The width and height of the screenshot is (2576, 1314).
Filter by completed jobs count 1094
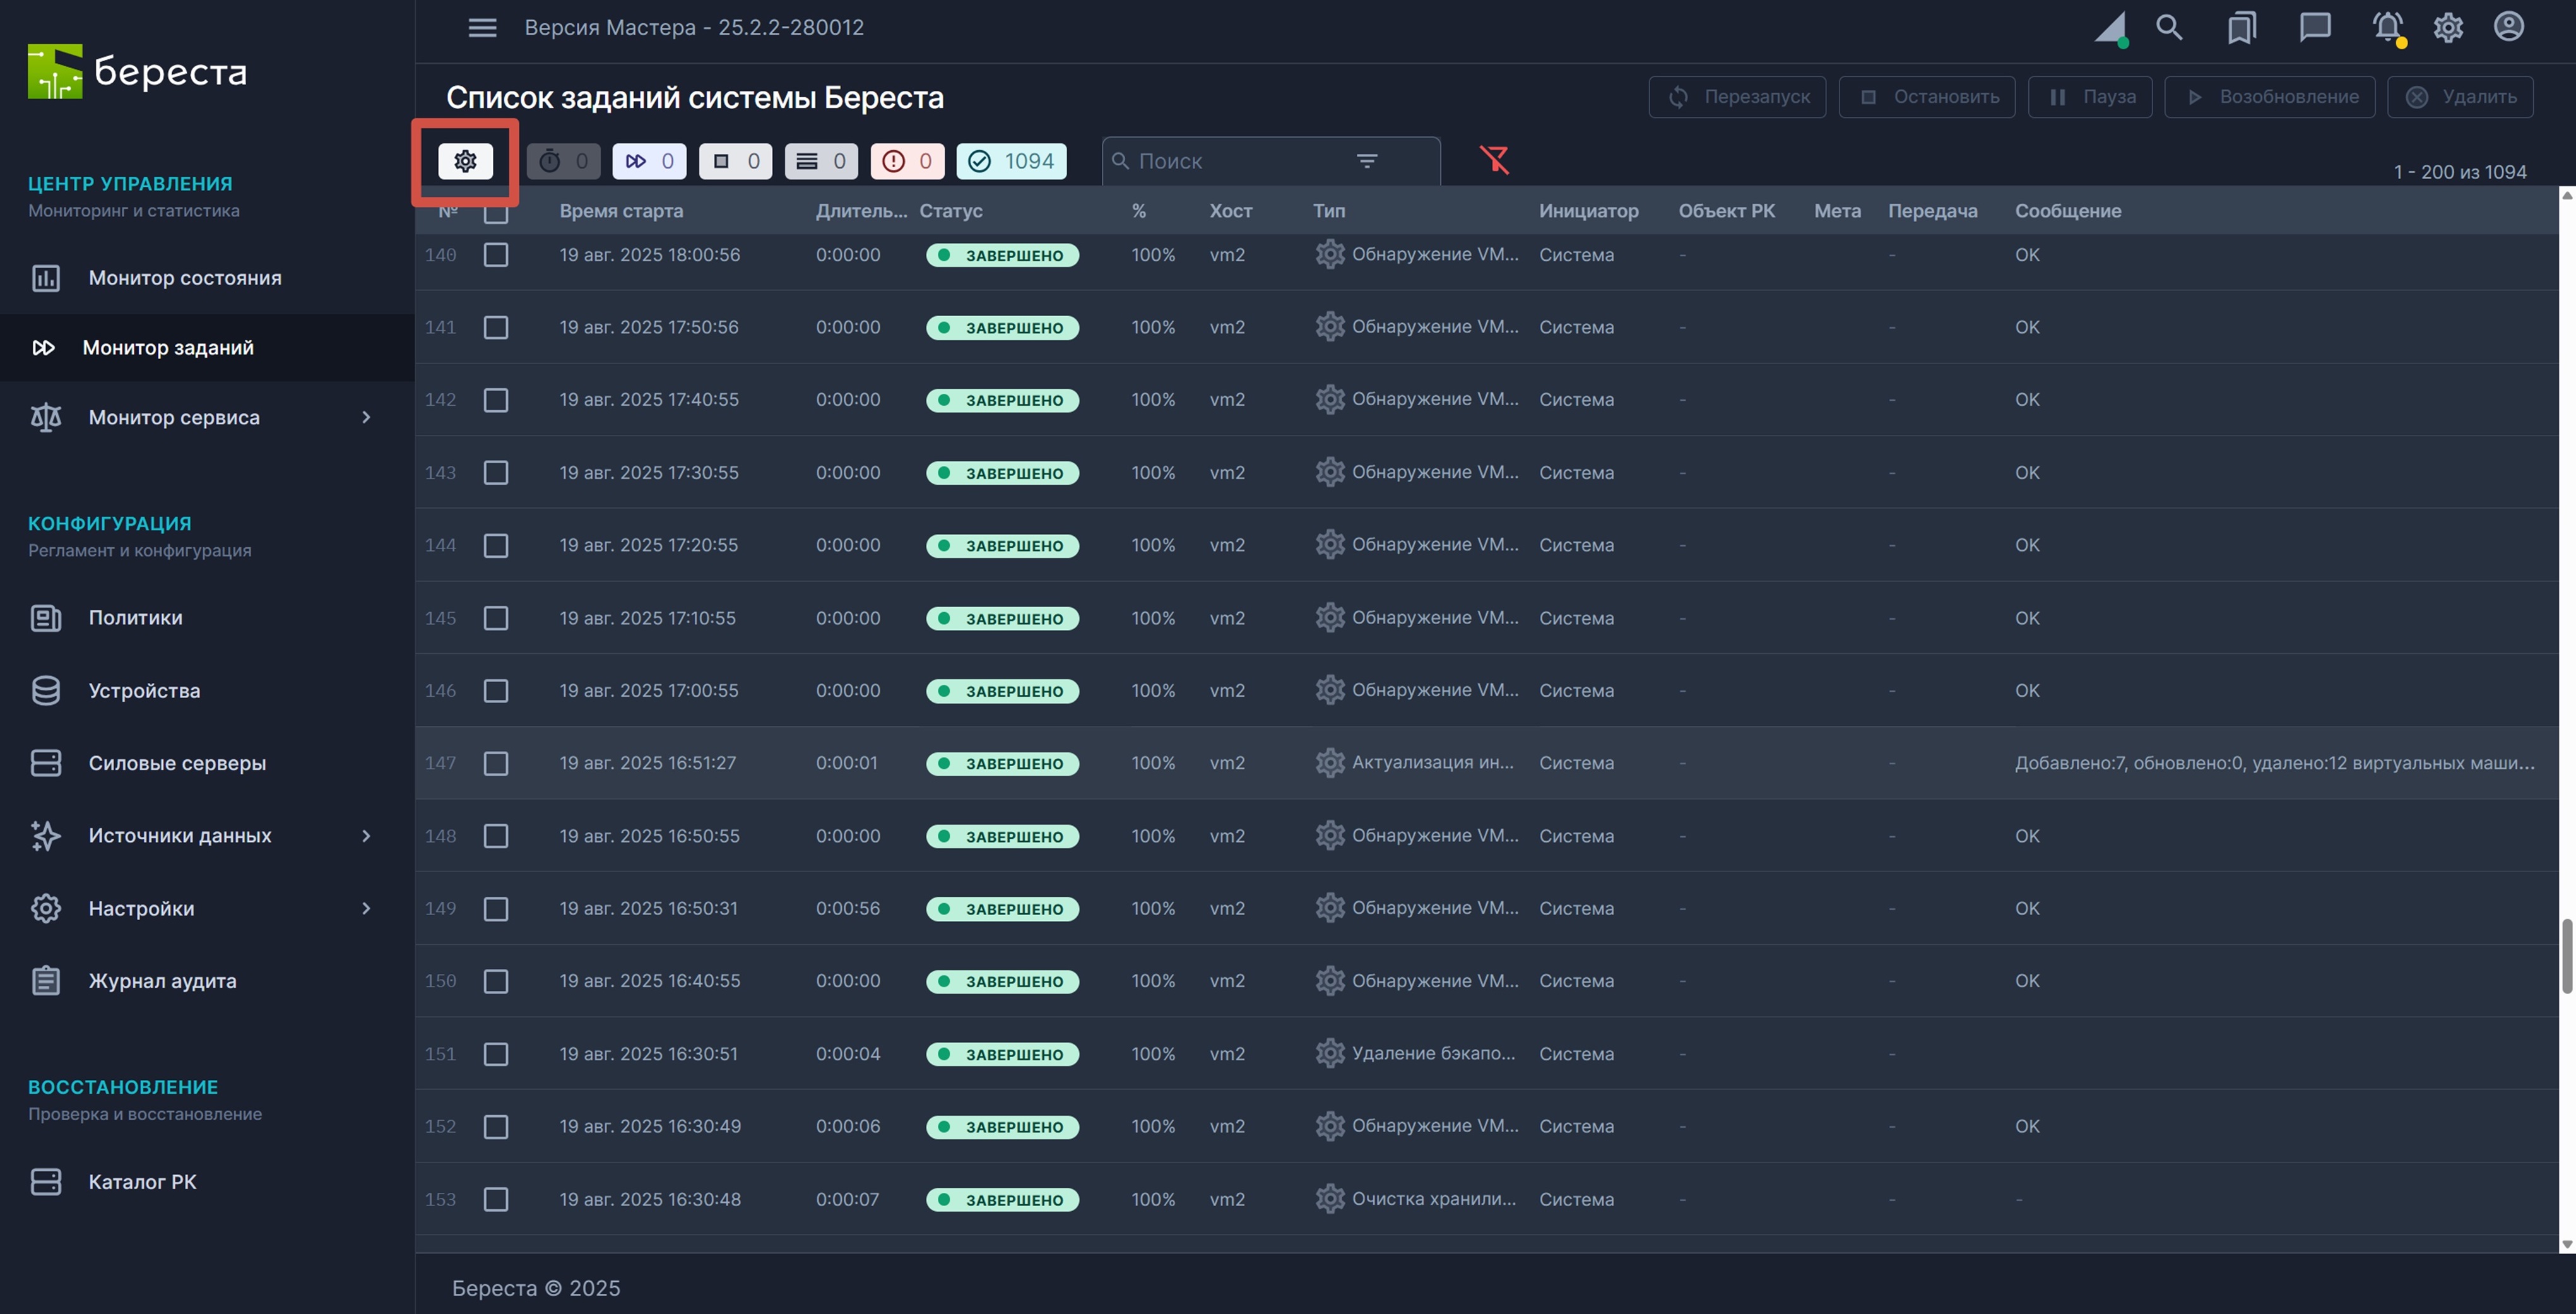pyautogui.click(x=1011, y=161)
